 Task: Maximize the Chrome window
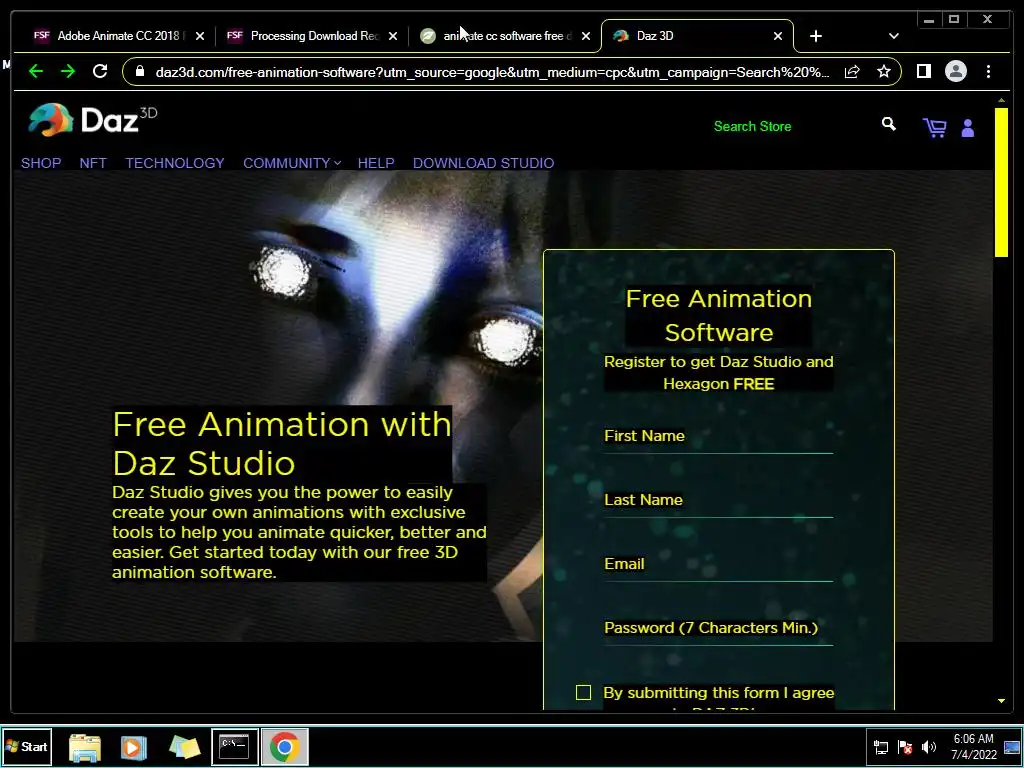click(x=954, y=20)
